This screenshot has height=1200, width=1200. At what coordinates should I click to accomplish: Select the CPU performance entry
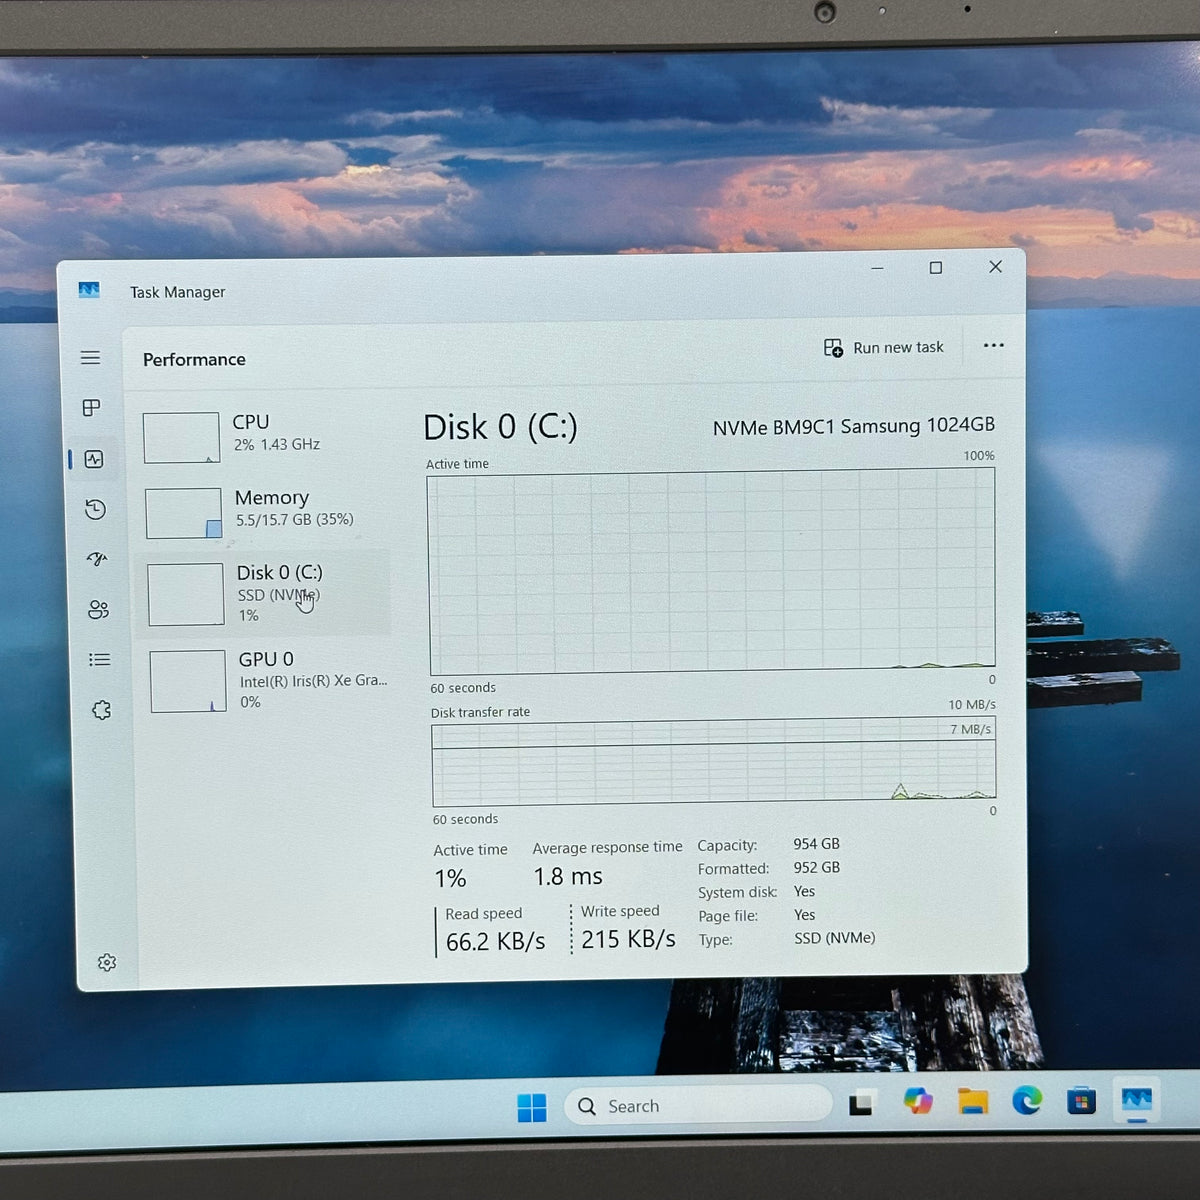point(262,437)
